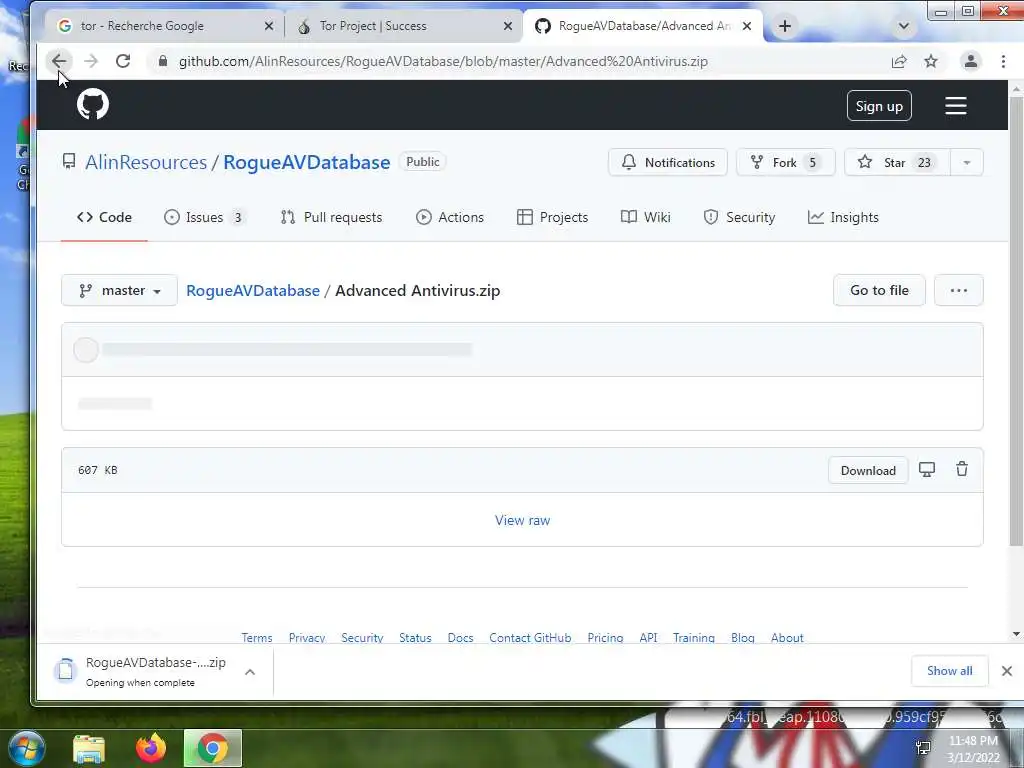Expand the star lists dropdown arrow

(967, 162)
